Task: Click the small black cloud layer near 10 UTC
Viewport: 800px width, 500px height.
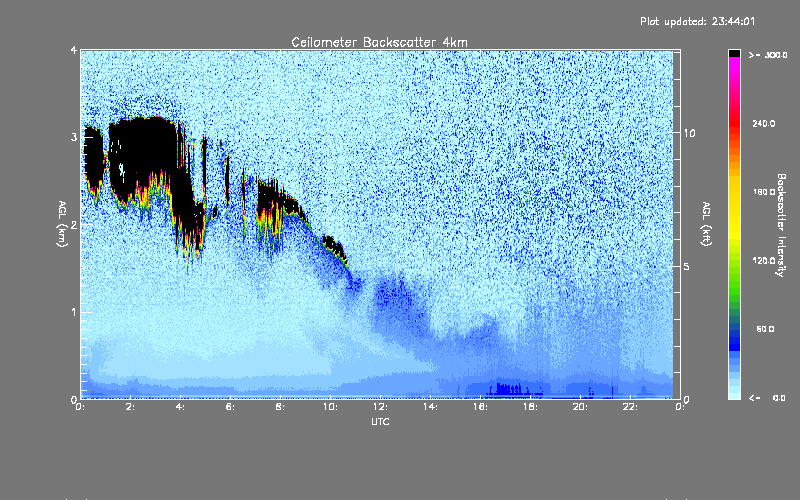Action: [334, 247]
